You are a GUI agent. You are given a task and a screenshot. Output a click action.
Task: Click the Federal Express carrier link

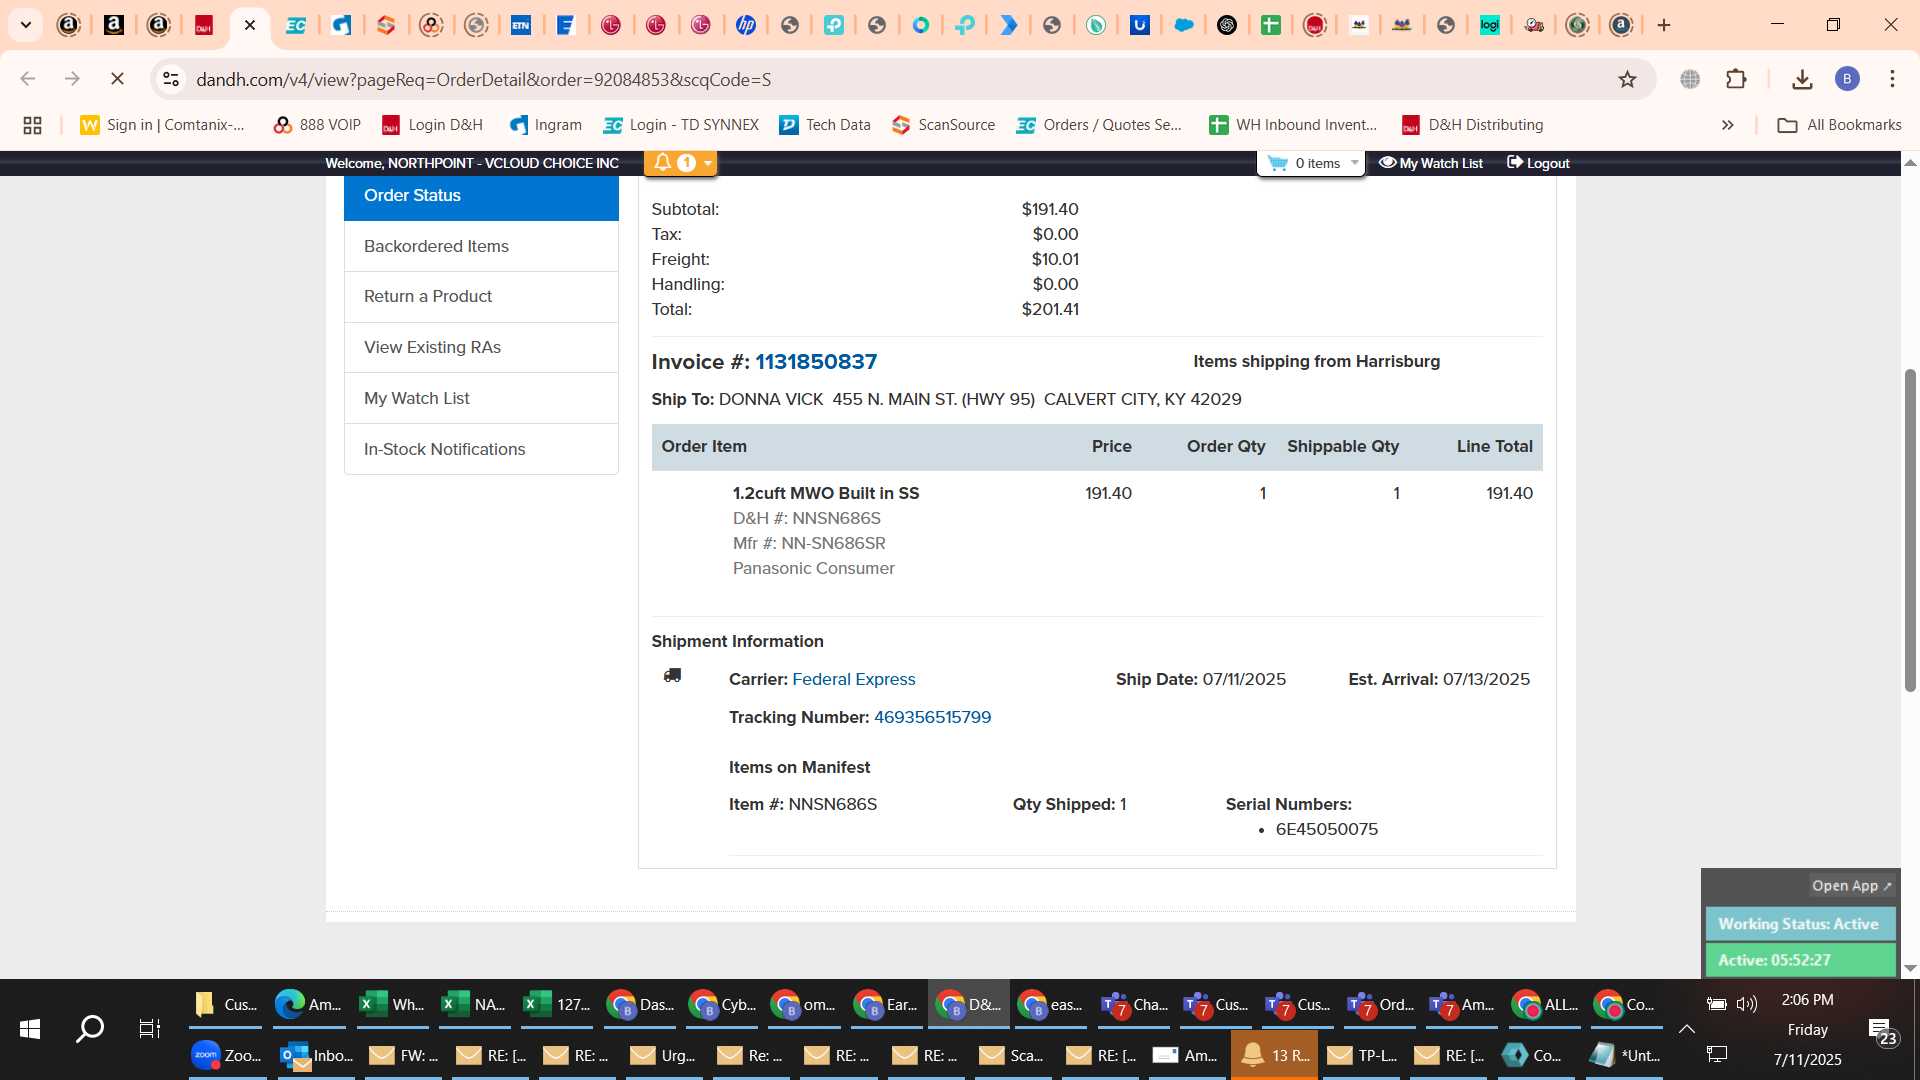pyautogui.click(x=854, y=680)
